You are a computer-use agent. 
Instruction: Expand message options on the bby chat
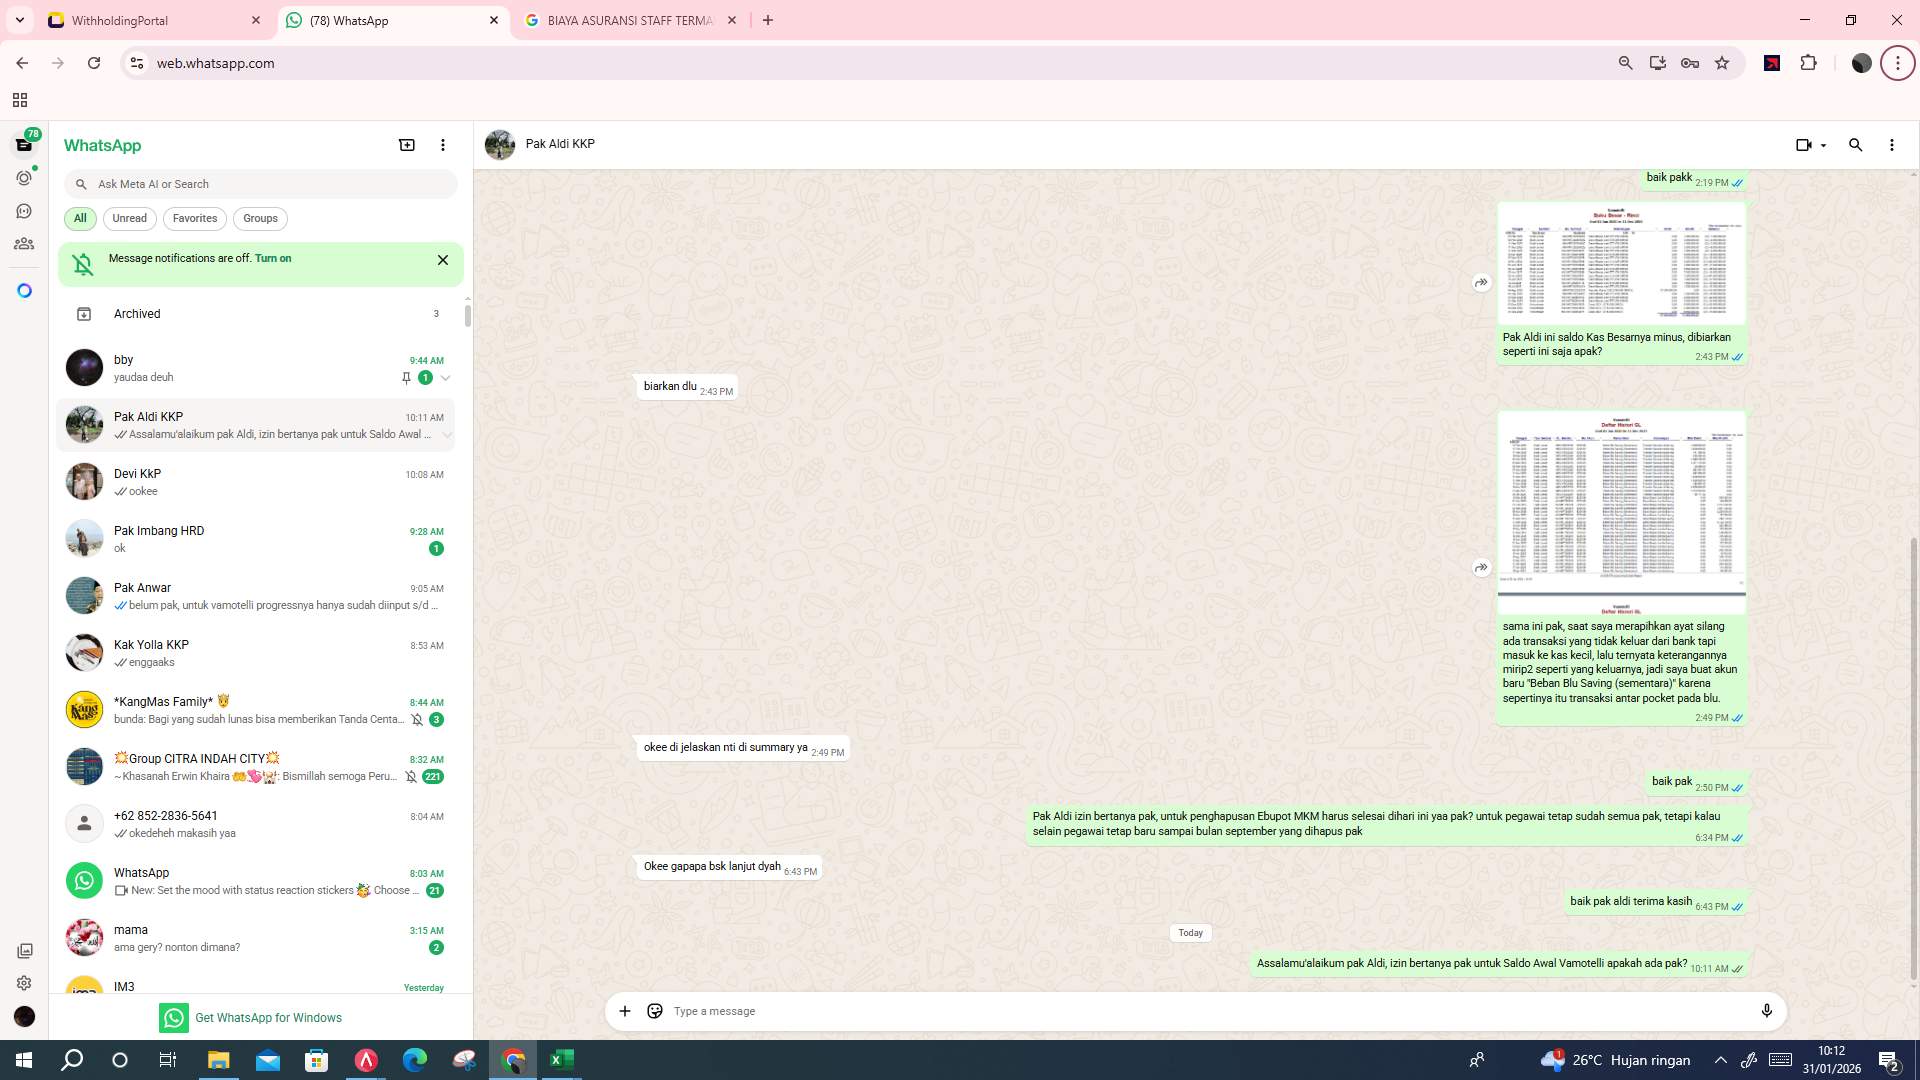click(445, 378)
